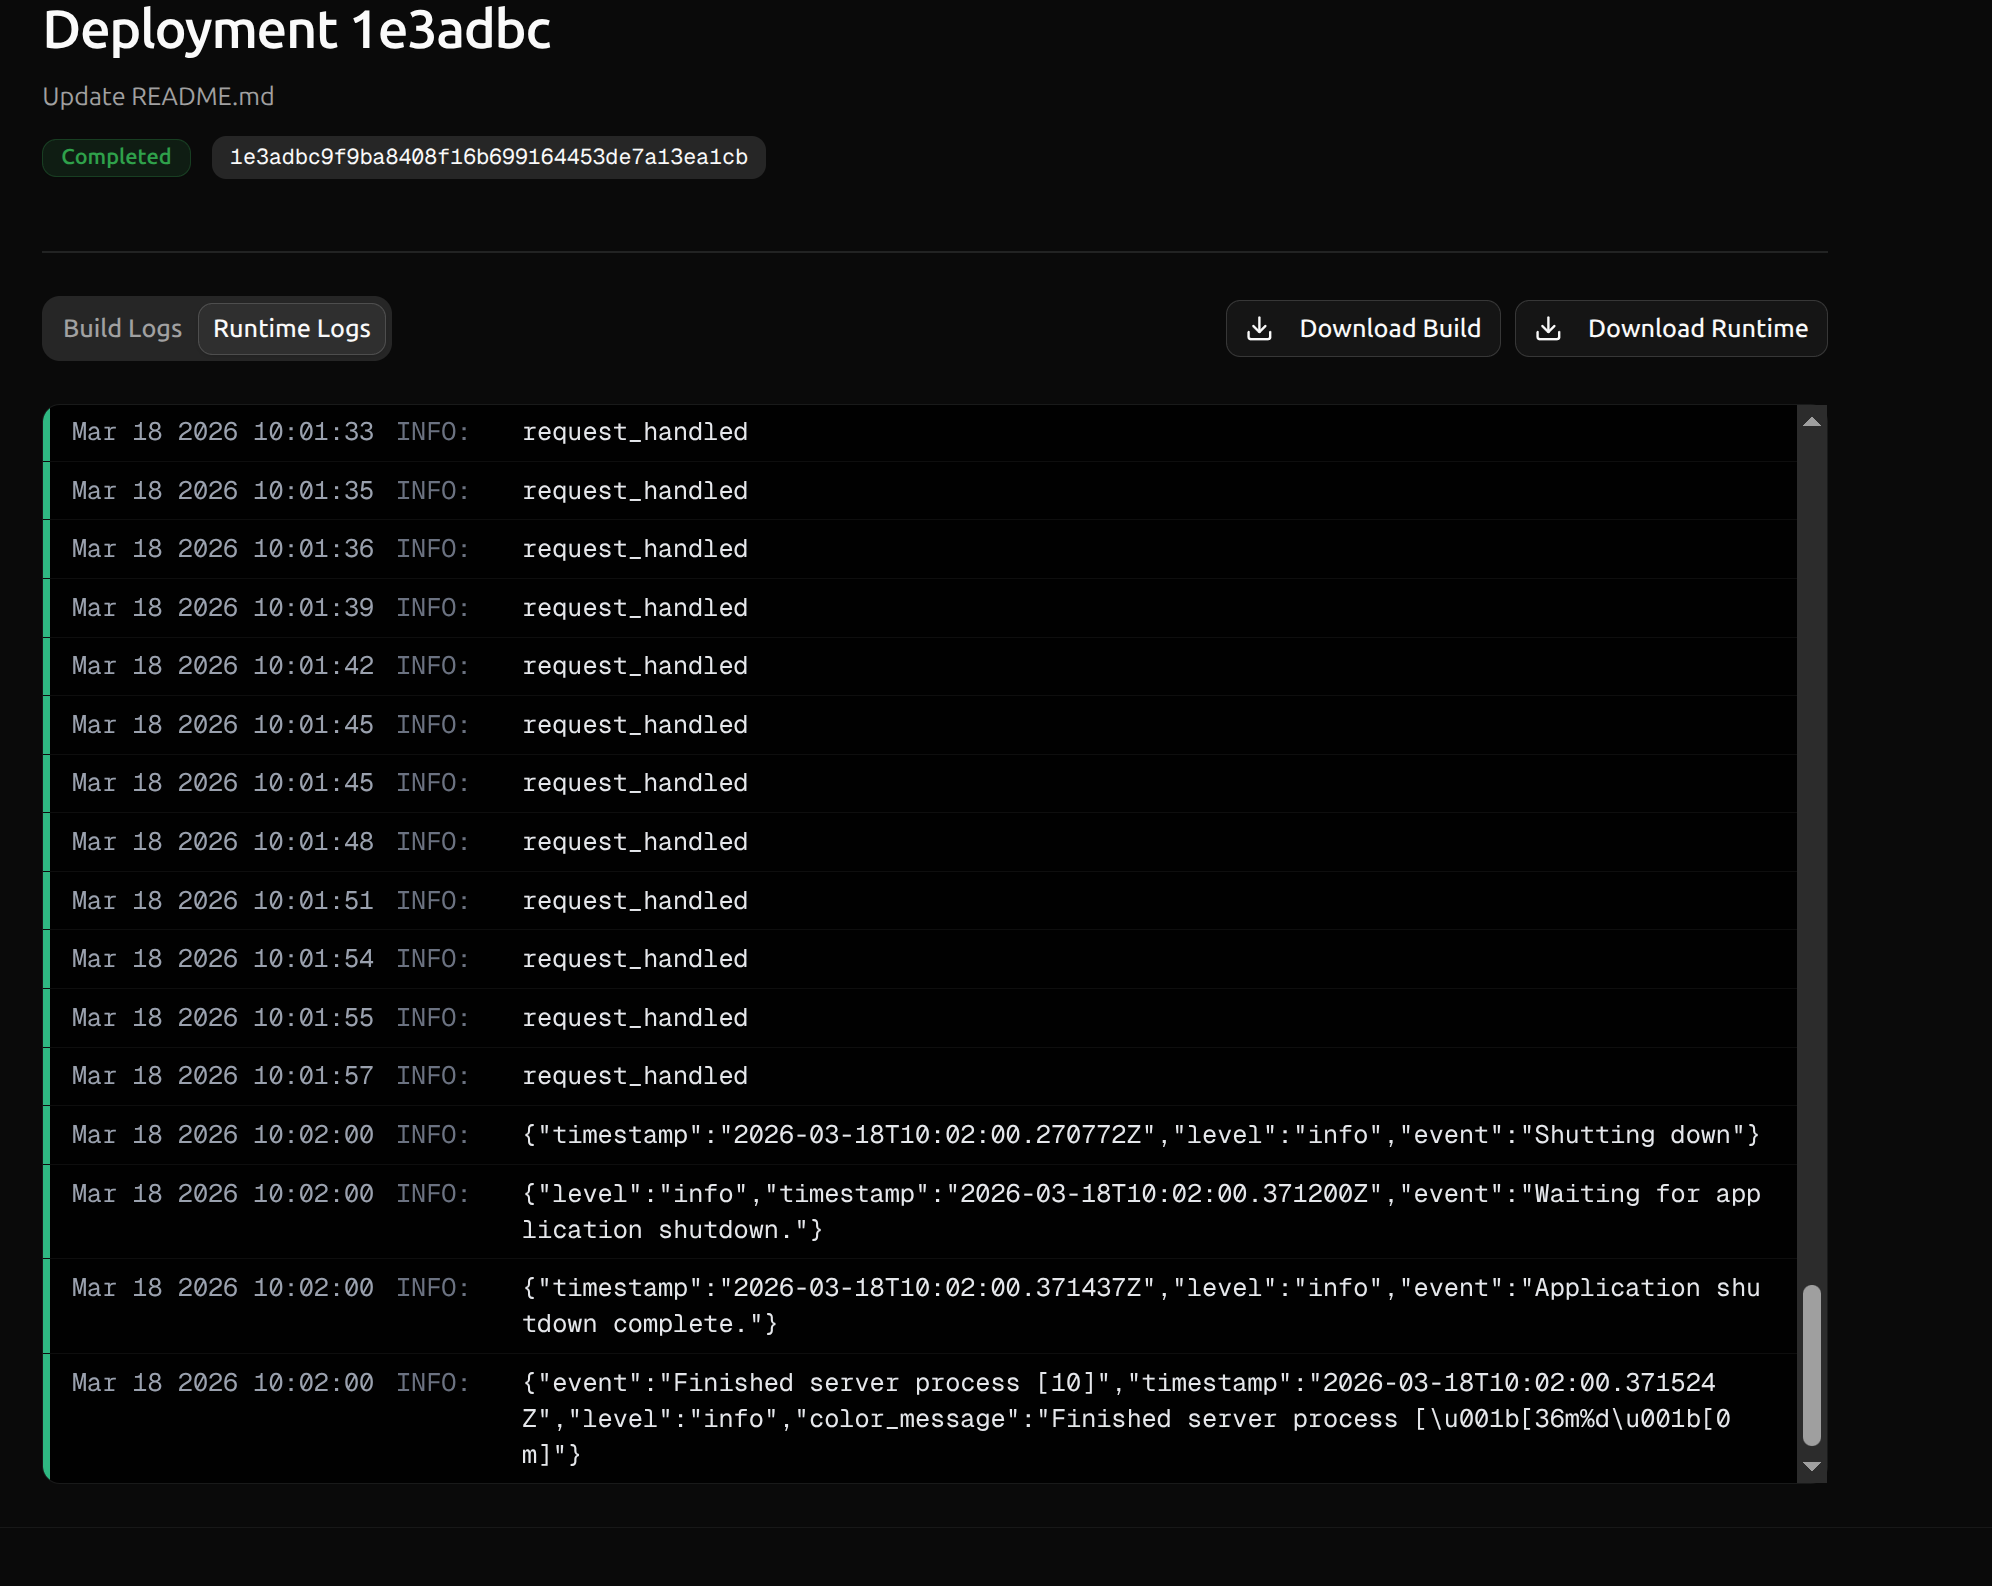Click the Download Runtime button
Screen dimensions: 1992x1586
point(1670,328)
